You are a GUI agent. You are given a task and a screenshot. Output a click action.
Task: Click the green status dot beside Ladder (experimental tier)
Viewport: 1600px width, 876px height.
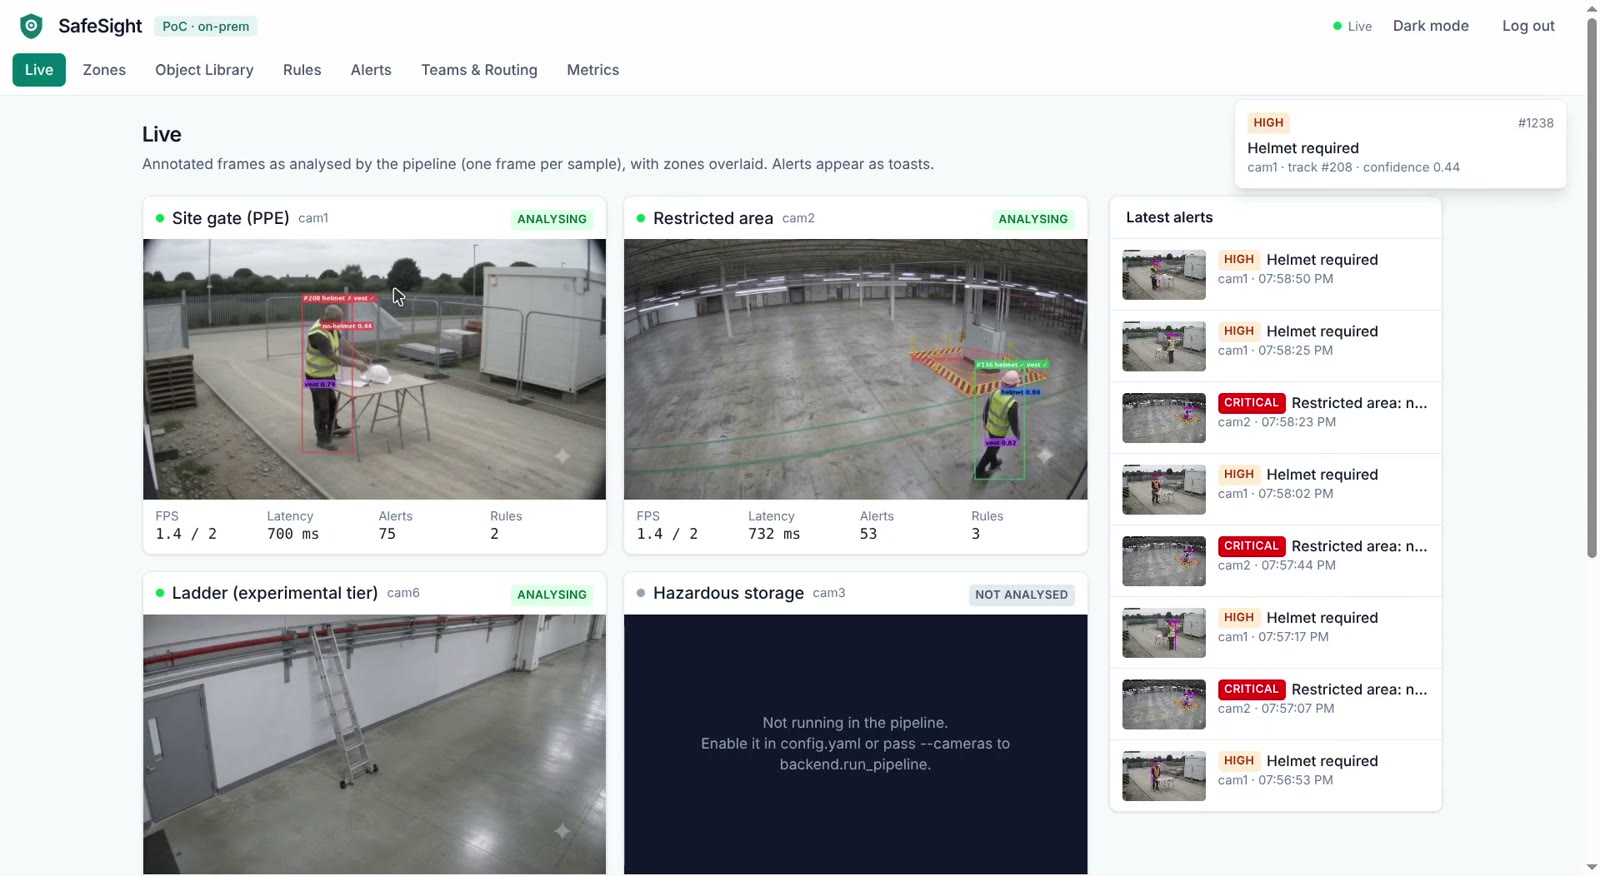click(x=160, y=593)
